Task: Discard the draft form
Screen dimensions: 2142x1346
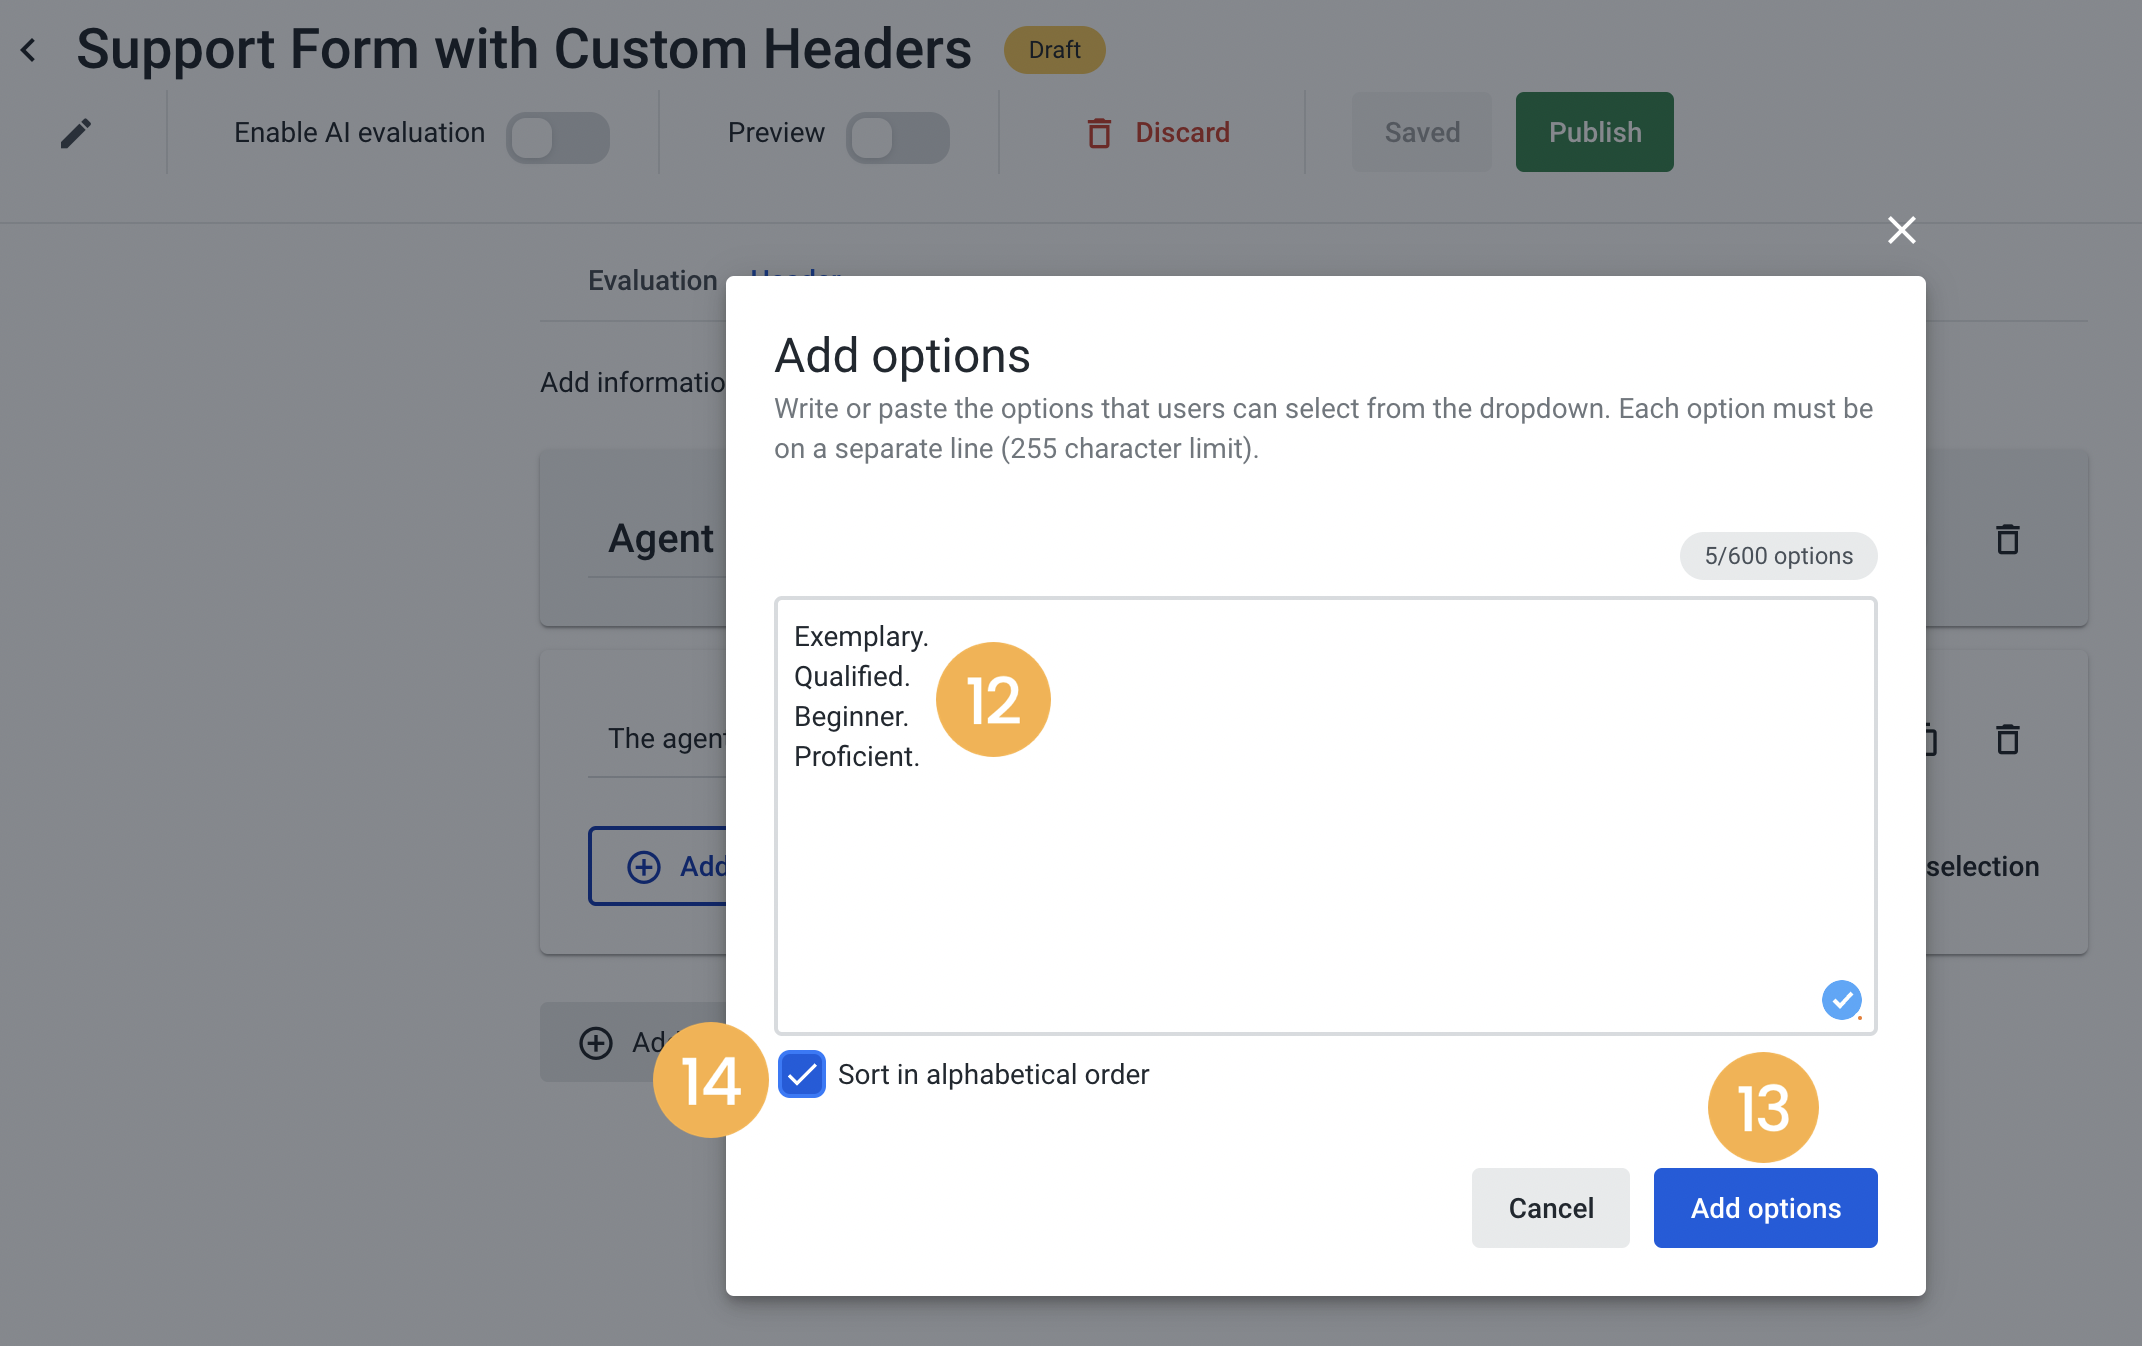Action: 1158,132
